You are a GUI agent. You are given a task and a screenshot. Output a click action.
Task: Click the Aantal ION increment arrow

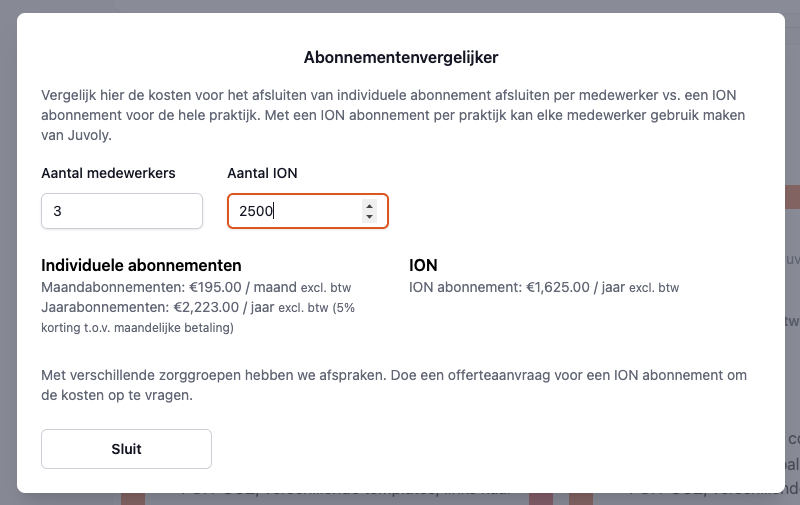tap(369, 205)
